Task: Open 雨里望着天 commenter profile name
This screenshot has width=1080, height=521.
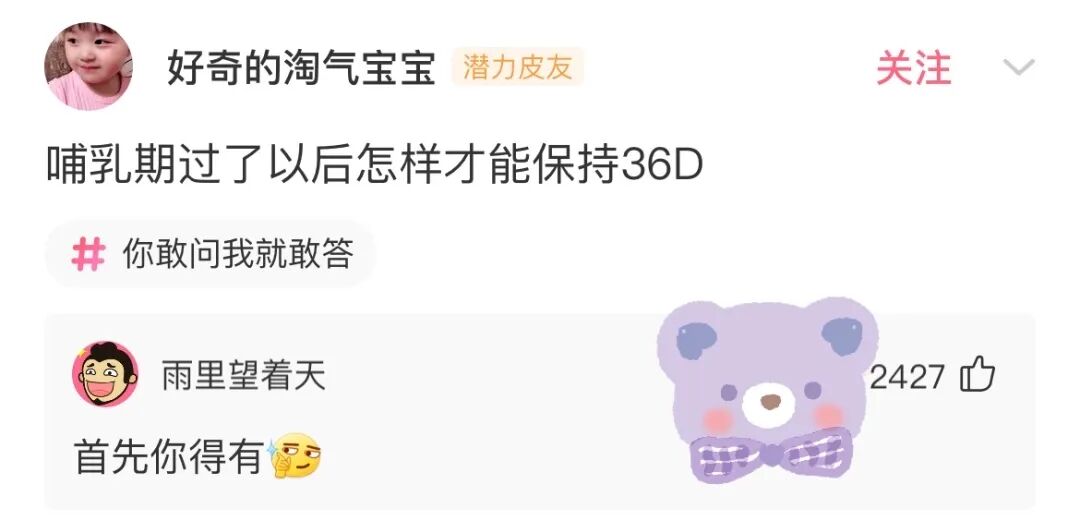Action: click(243, 377)
